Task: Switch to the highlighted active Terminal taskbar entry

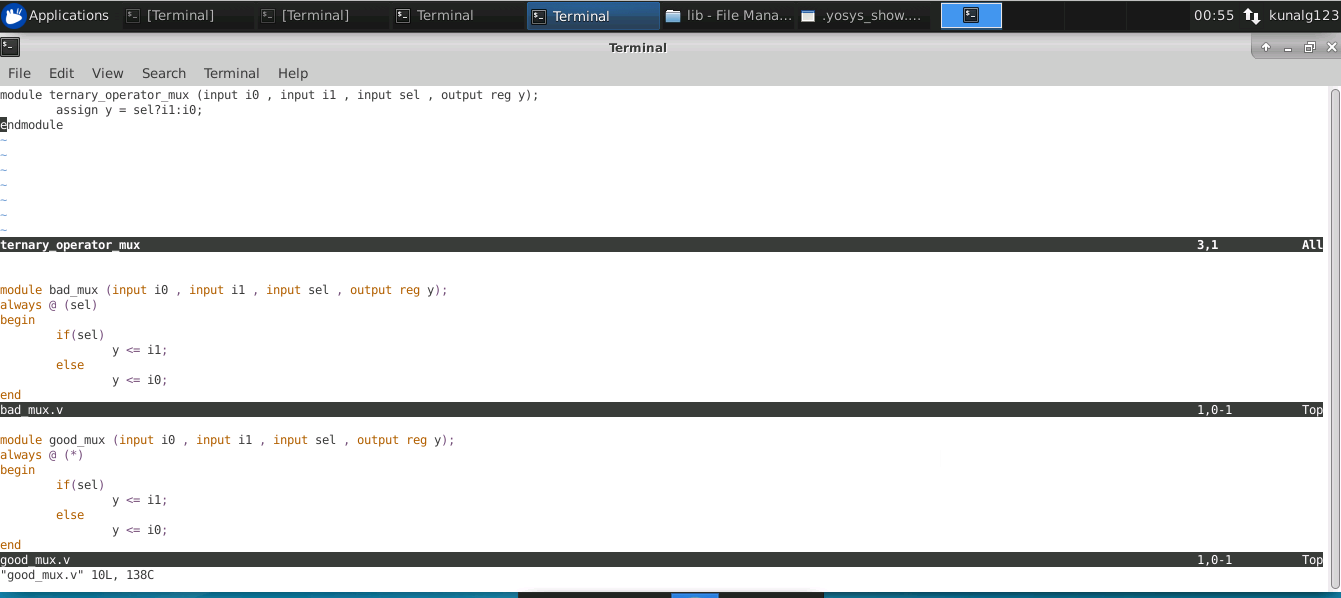Action: (590, 15)
